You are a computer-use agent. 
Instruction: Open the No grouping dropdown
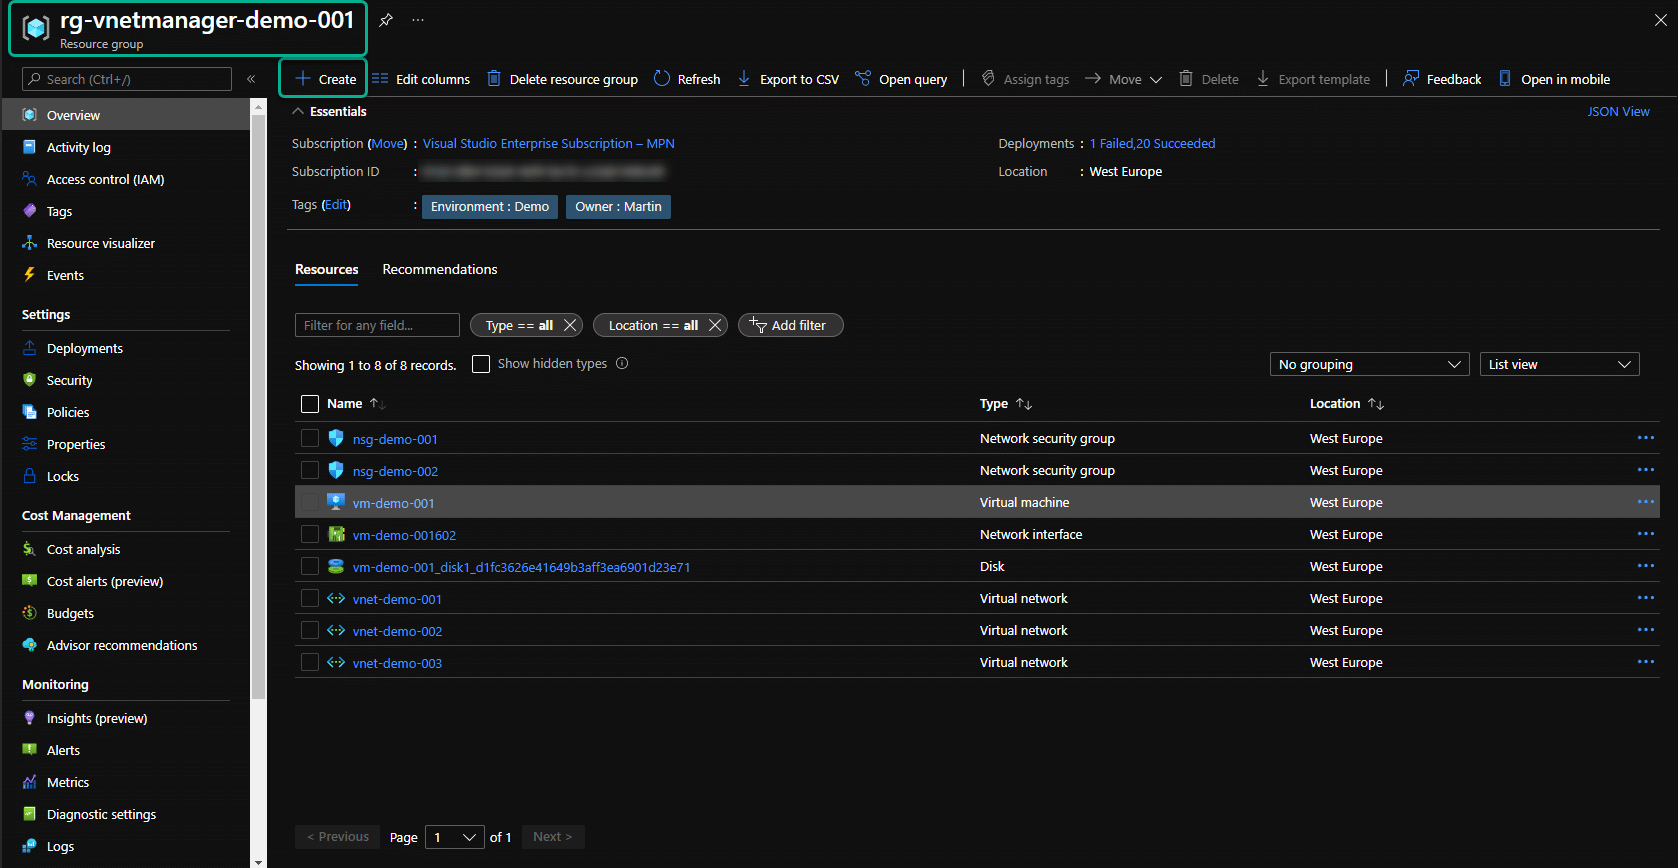(x=1369, y=364)
